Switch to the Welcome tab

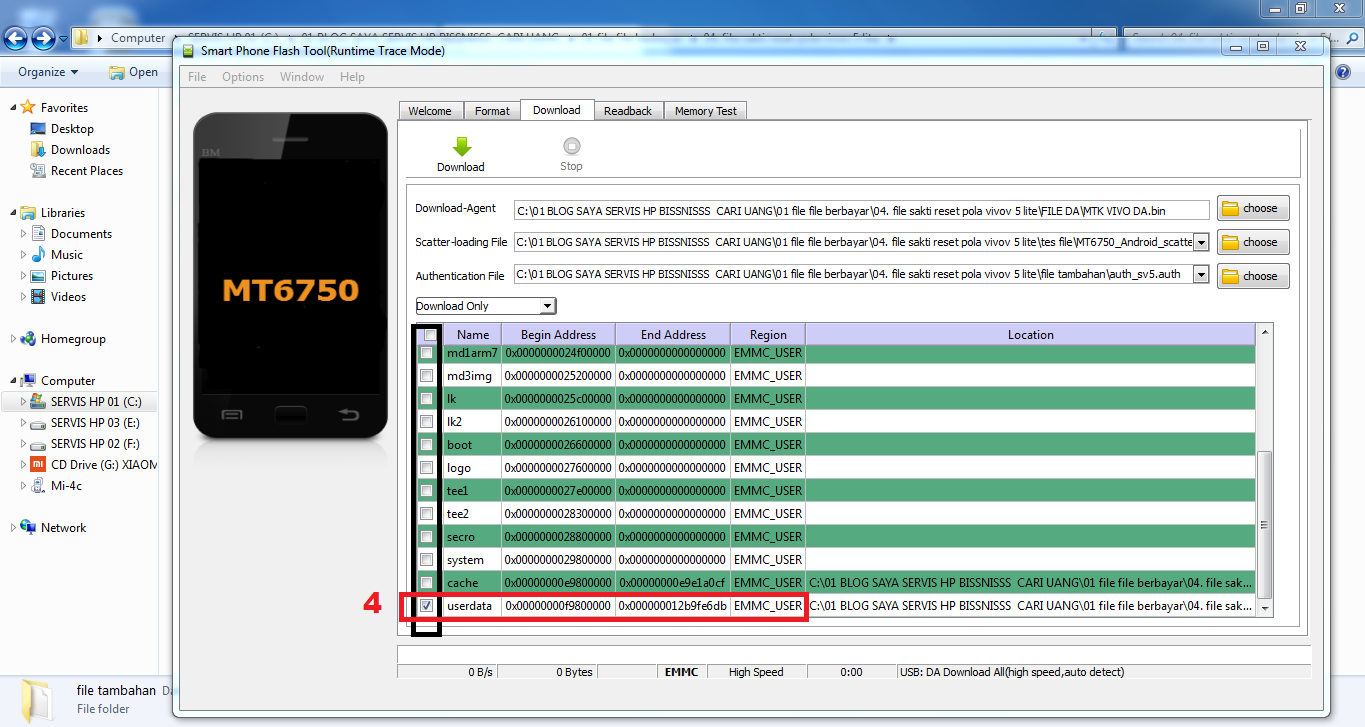click(x=430, y=111)
